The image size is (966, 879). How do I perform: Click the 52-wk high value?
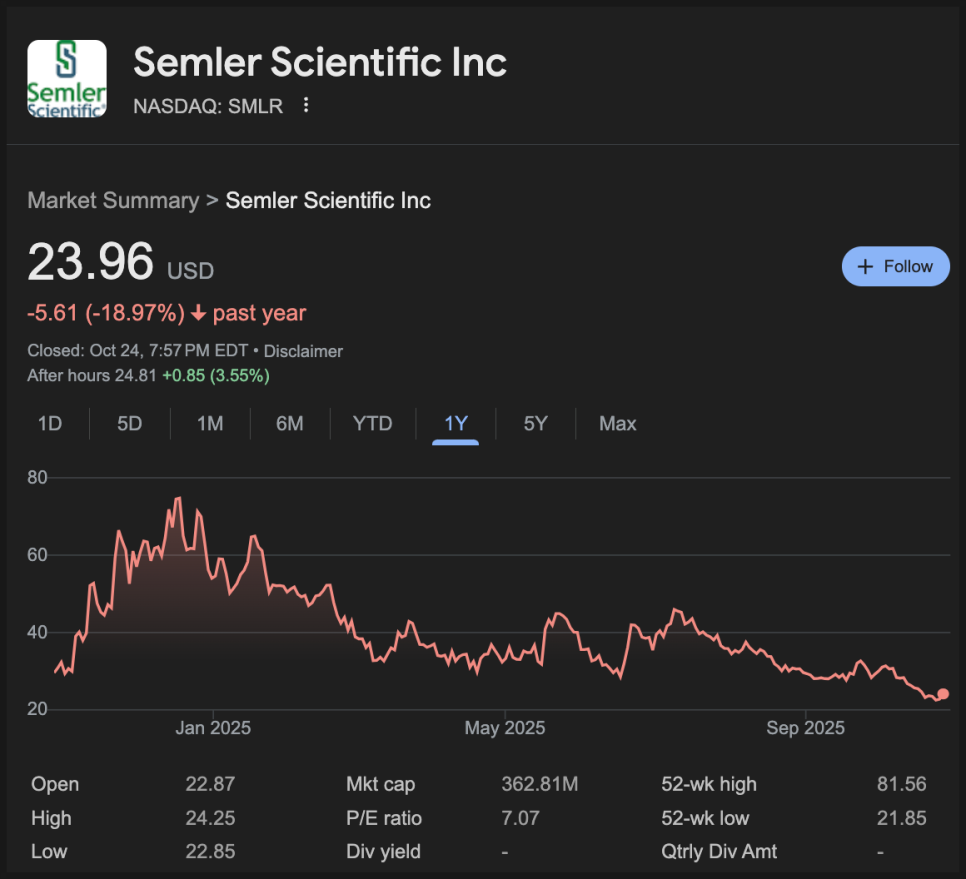click(900, 784)
